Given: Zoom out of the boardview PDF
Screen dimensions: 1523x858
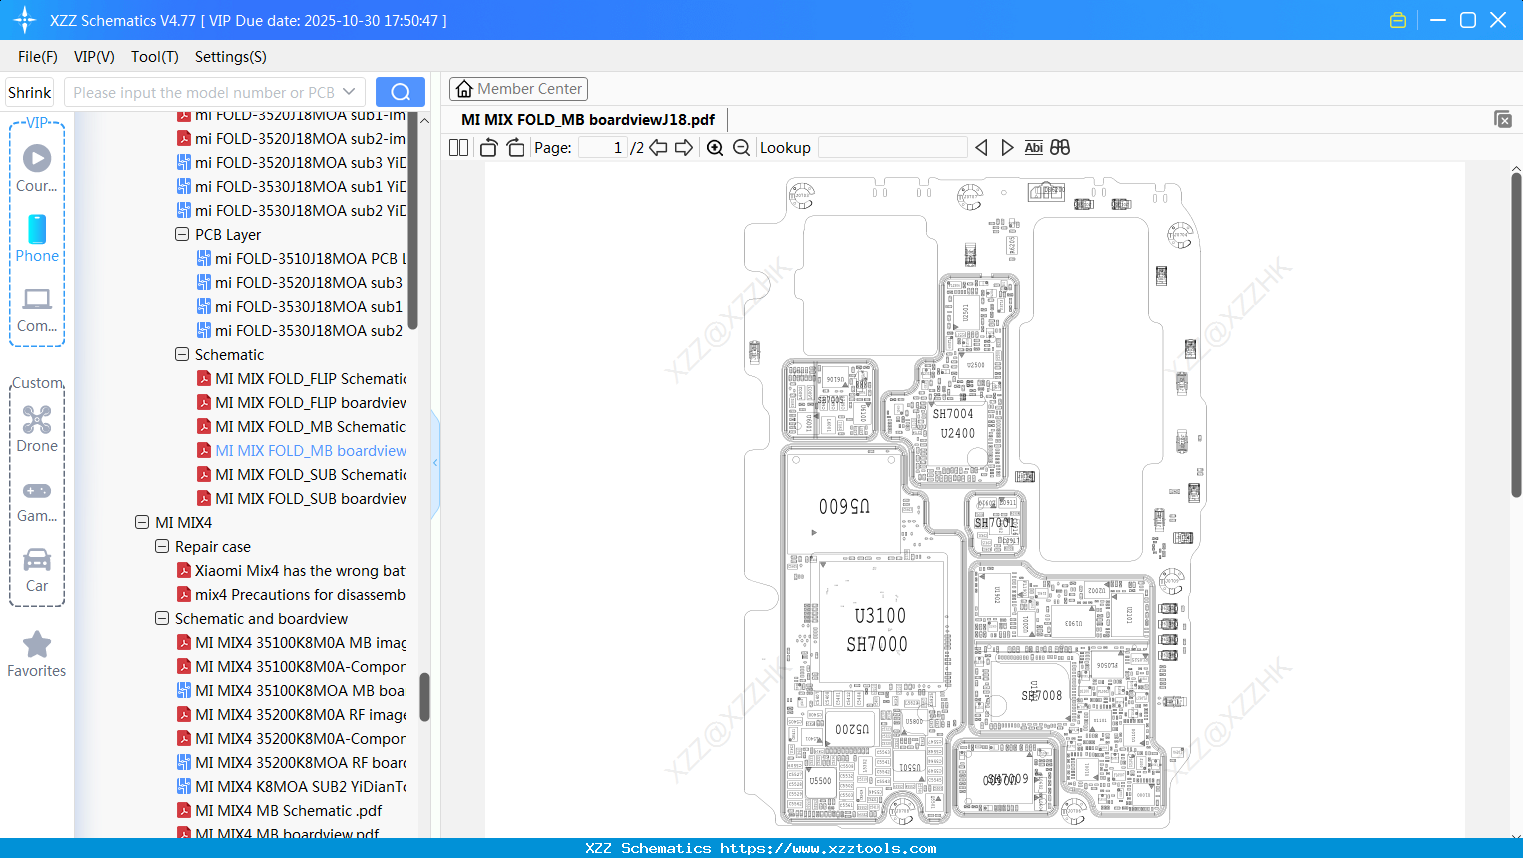Looking at the screenshot, I should pyautogui.click(x=741, y=147).
